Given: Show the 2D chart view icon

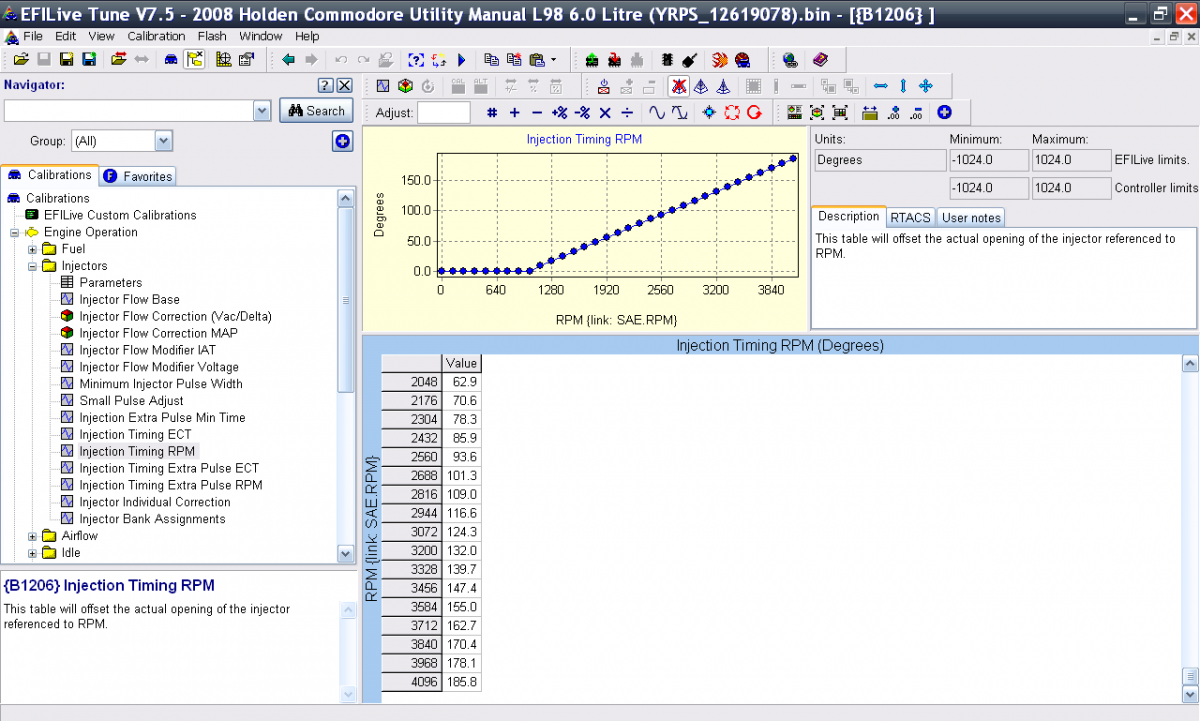Looking at the screenshot, I should pyautogui.click(x=383, y=86).
